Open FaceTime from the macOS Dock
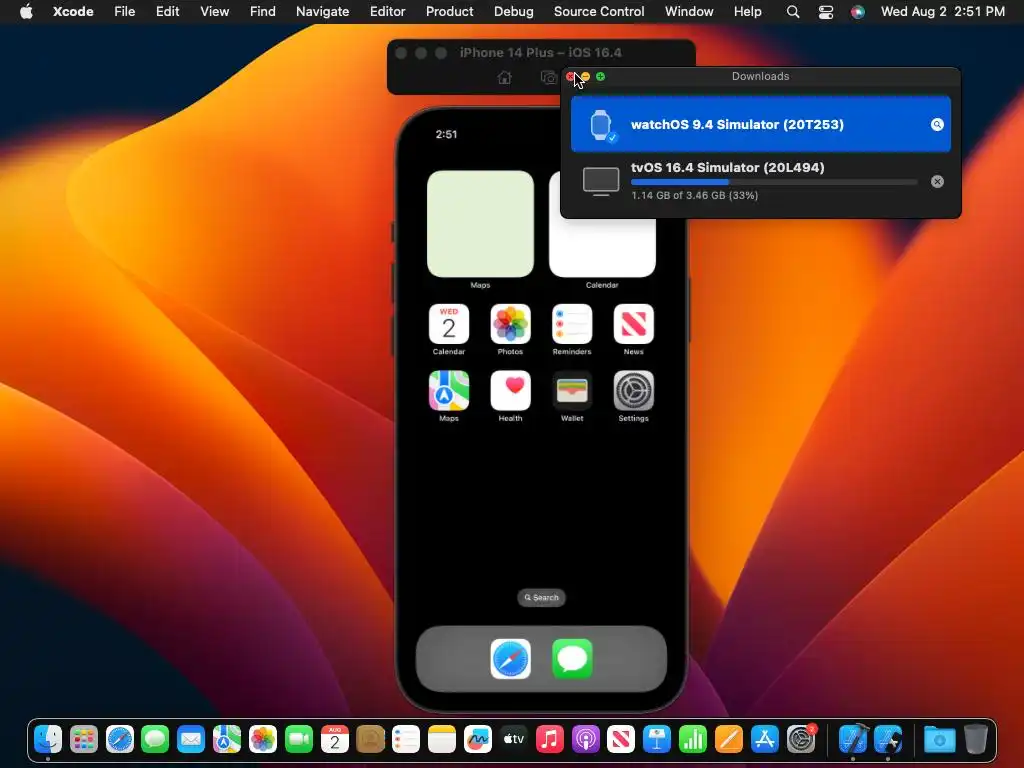Image resolution: width=1024 pixels, height=768 pixels. [298, 739]
